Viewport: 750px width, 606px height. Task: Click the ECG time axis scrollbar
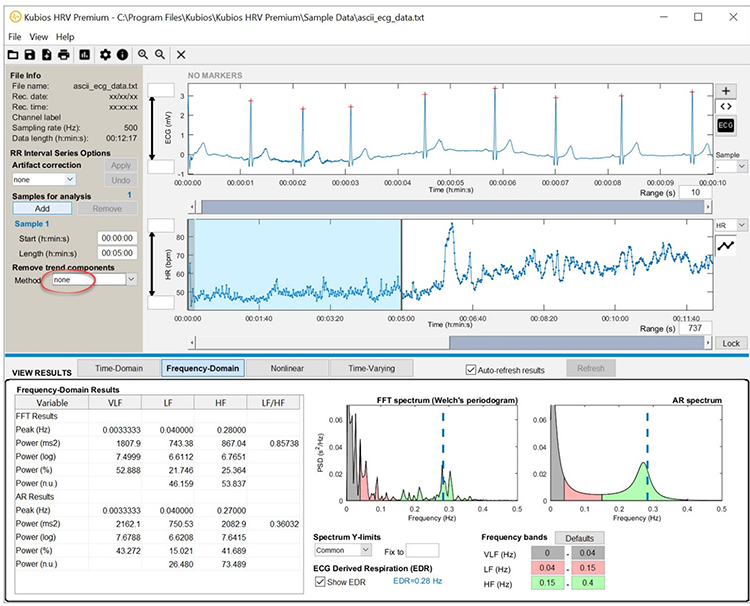point(450,206)
